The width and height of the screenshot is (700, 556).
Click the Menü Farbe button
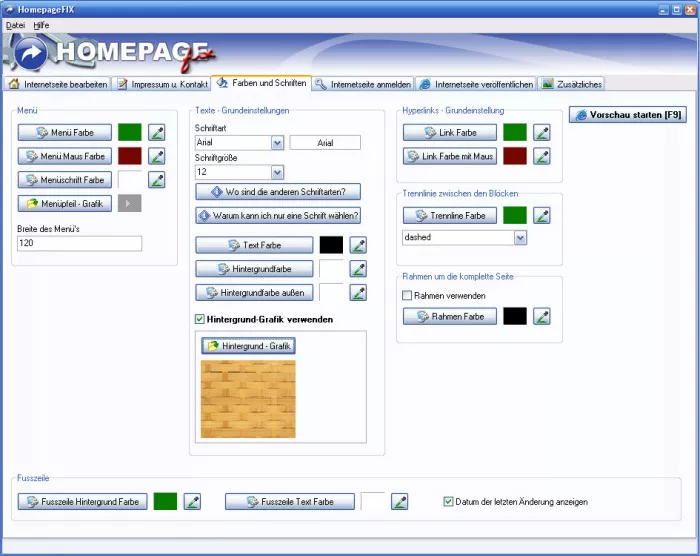coord(65,133)
